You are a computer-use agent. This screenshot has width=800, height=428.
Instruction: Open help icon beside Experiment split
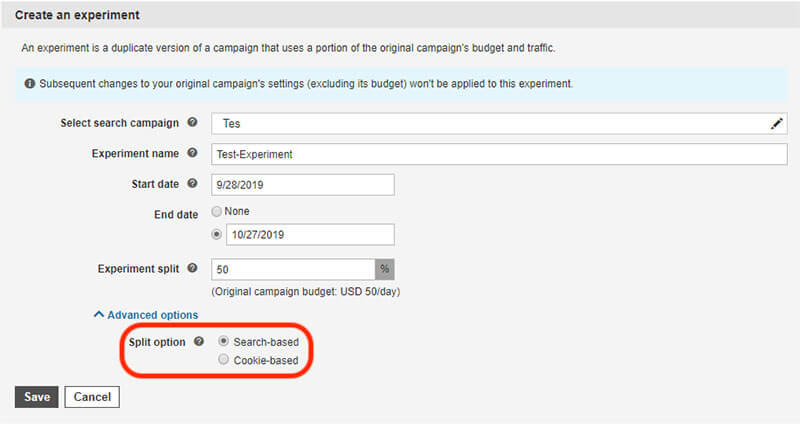[x=192, y=268]
